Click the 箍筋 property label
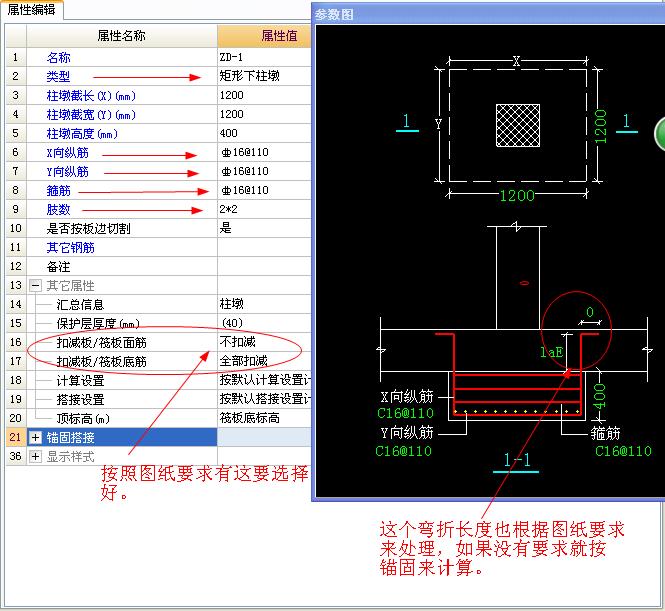665x611 pixels. [59, 191]
